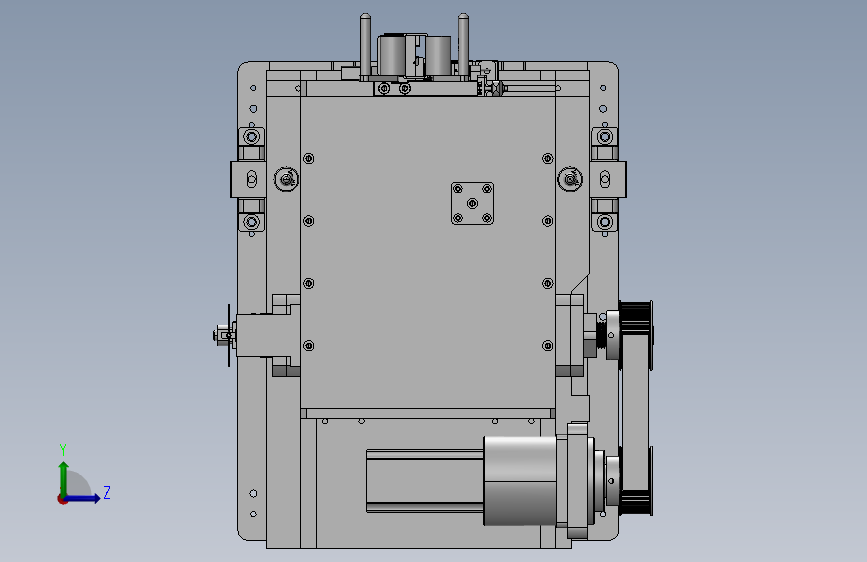
Task: Select the right slotted bracket on the frame edge
Action: 608,179
